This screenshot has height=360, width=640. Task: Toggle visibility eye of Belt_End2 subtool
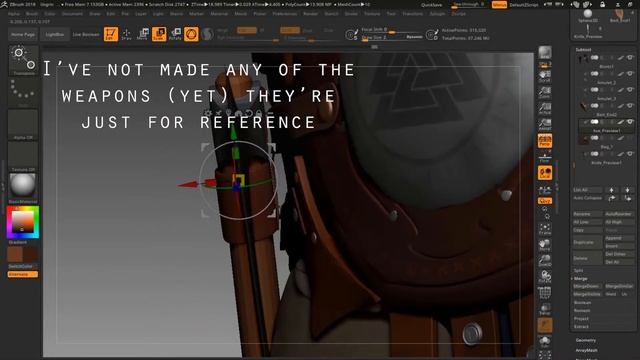pos(630,106)
